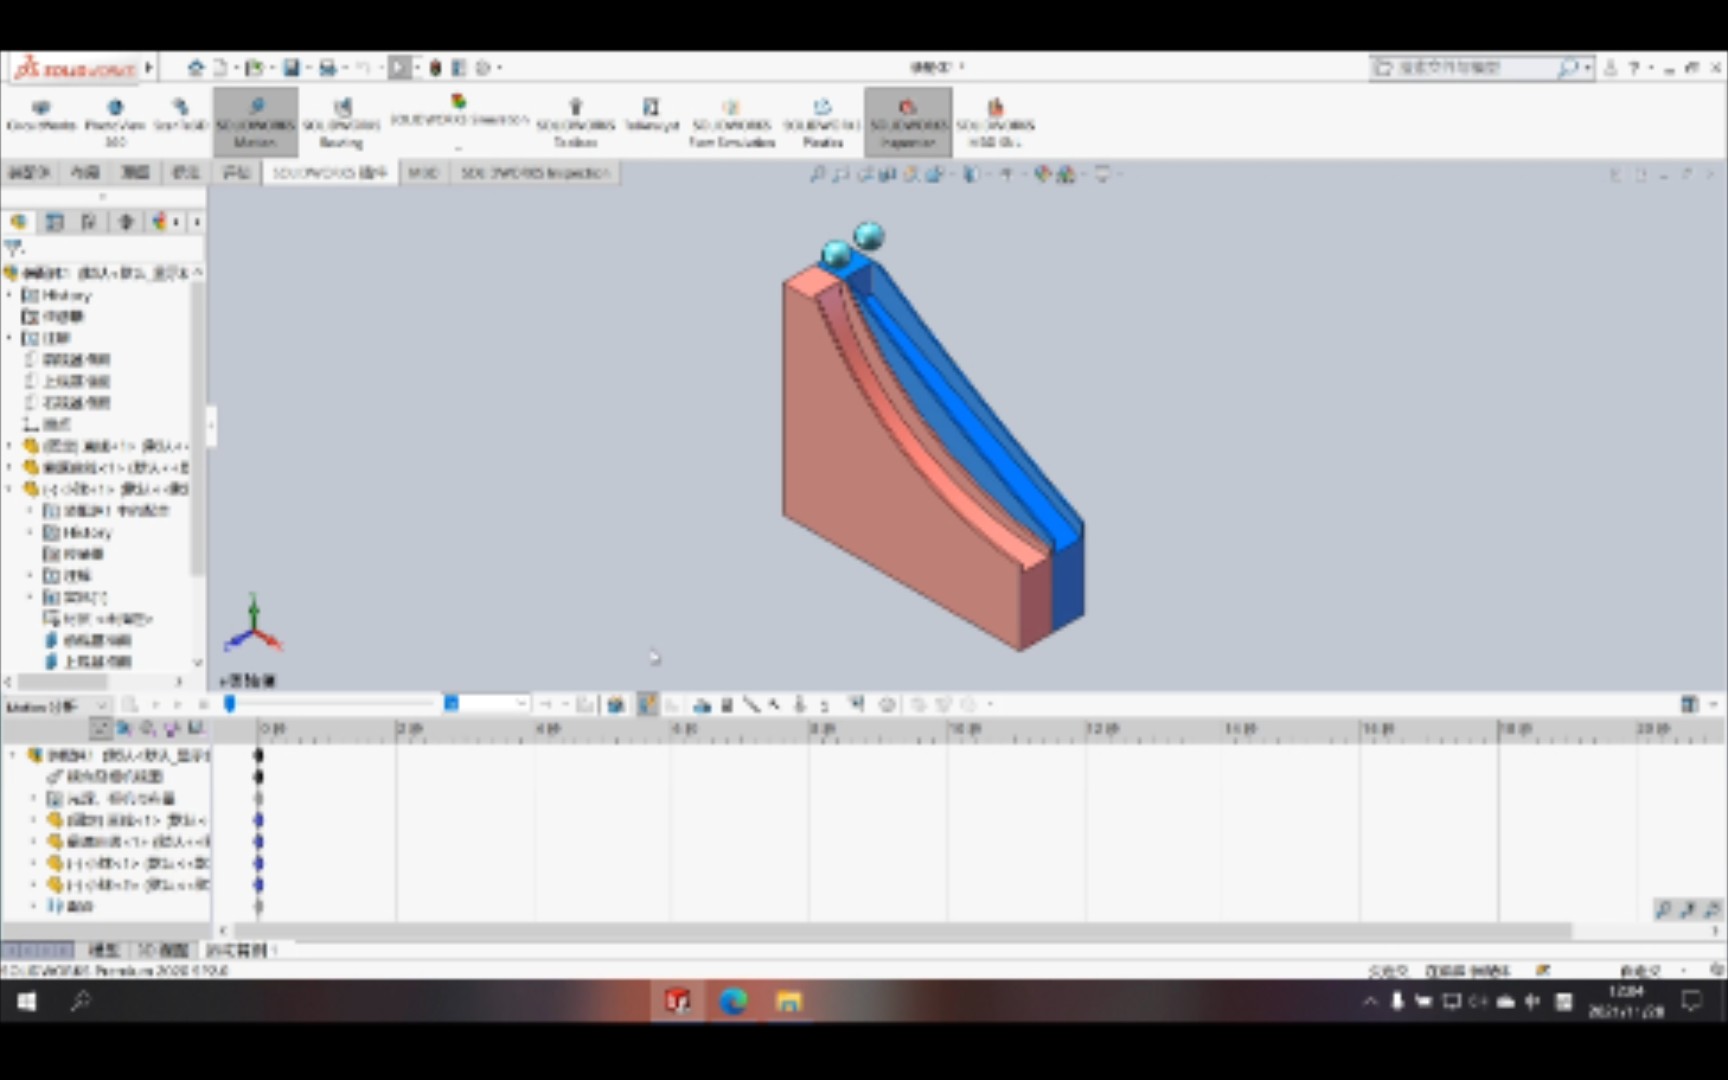Image resolution: width=1728 pixels, height=1080 pixels.
Task: Click the Print icon
Action: pos(327,67)
